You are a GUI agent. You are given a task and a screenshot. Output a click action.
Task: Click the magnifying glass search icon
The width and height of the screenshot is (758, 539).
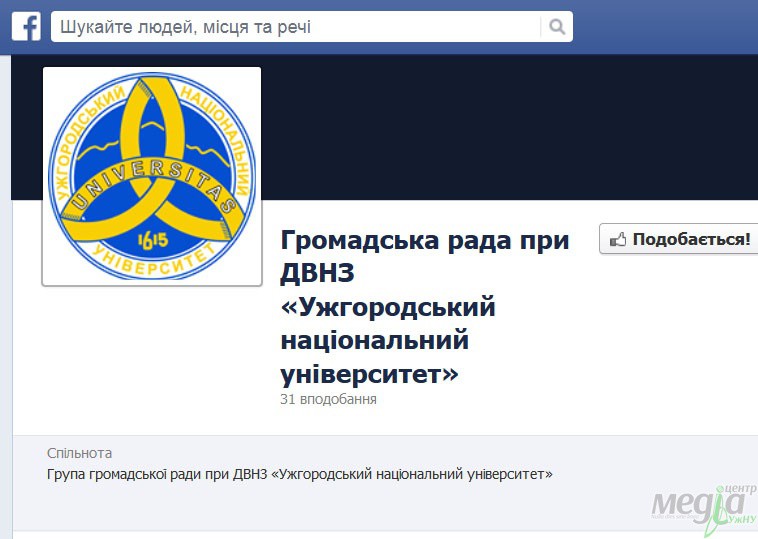557,27
